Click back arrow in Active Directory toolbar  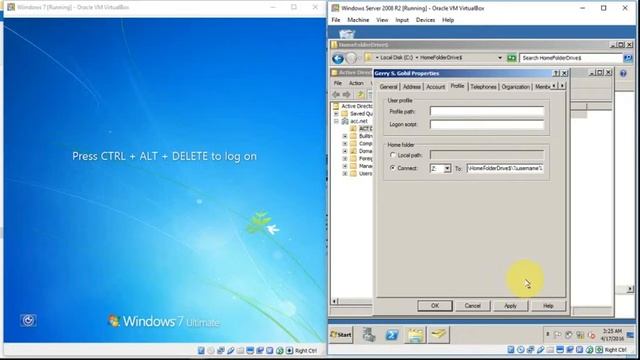point(336,95)
